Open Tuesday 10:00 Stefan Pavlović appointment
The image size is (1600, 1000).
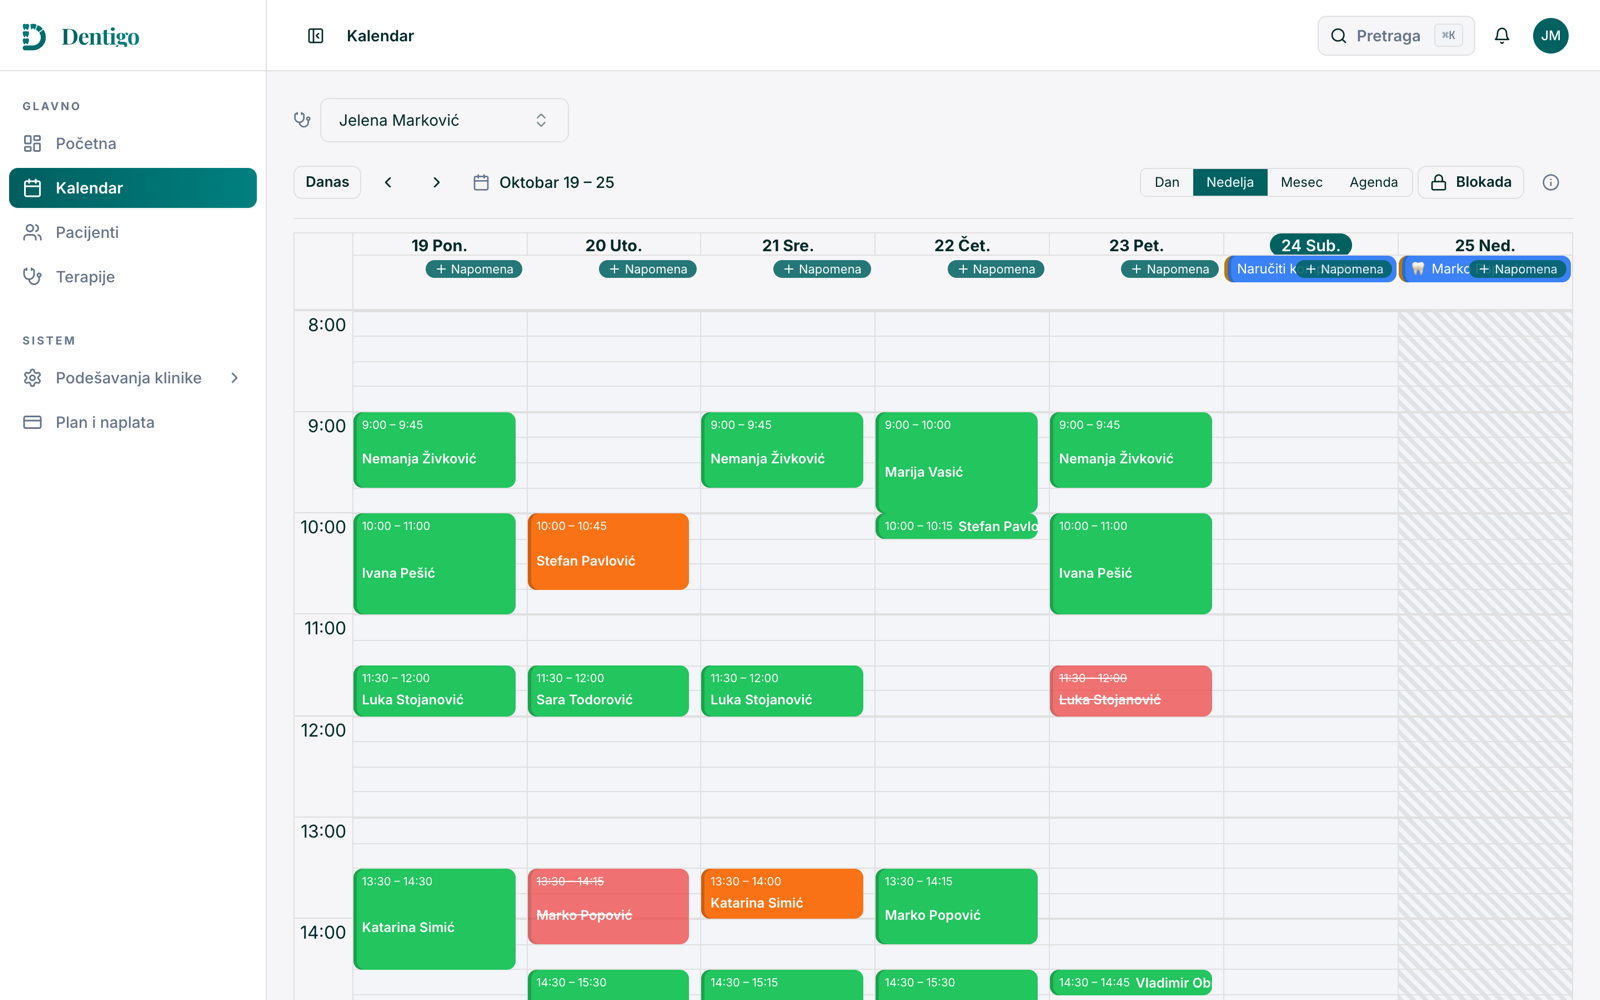tap(609, 552)
